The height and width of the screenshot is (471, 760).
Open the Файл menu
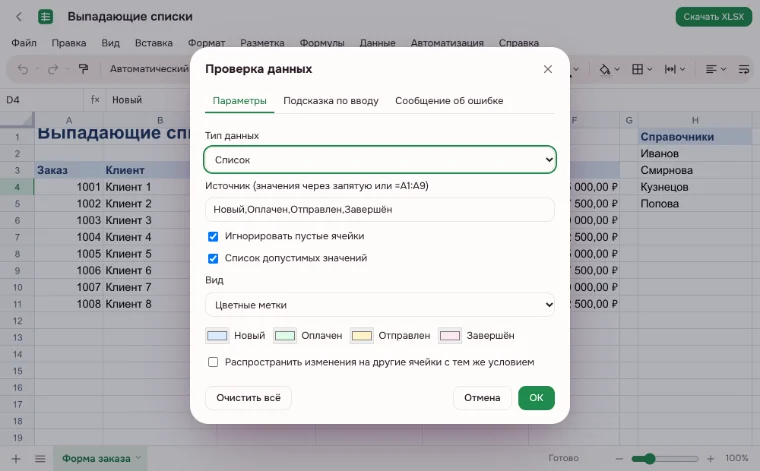tap(24, 43)
